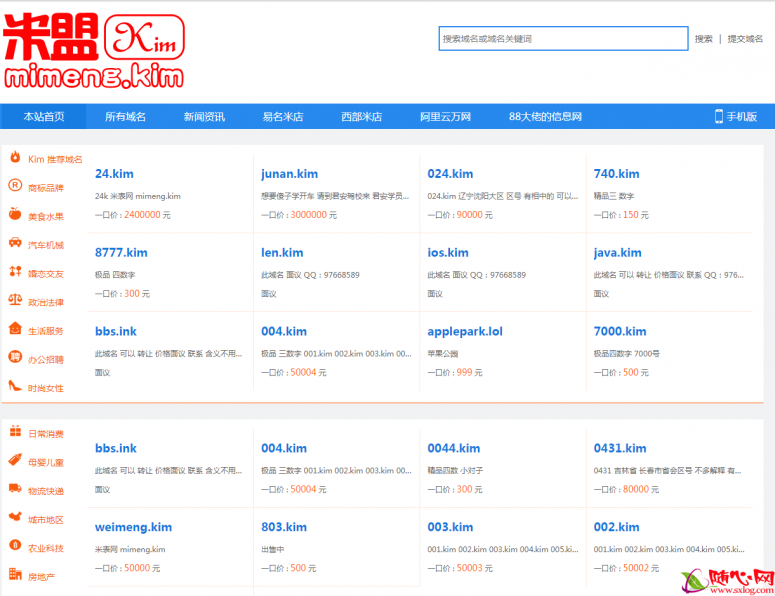
Task: Click the 90000 price under 024.kim
Action: coord(470,214)
